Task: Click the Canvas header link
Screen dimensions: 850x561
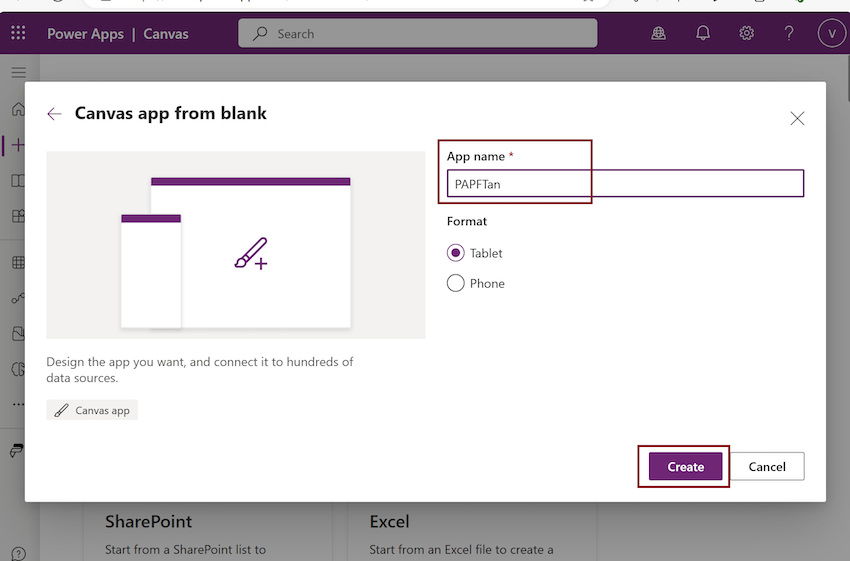Action: point(166,34)
